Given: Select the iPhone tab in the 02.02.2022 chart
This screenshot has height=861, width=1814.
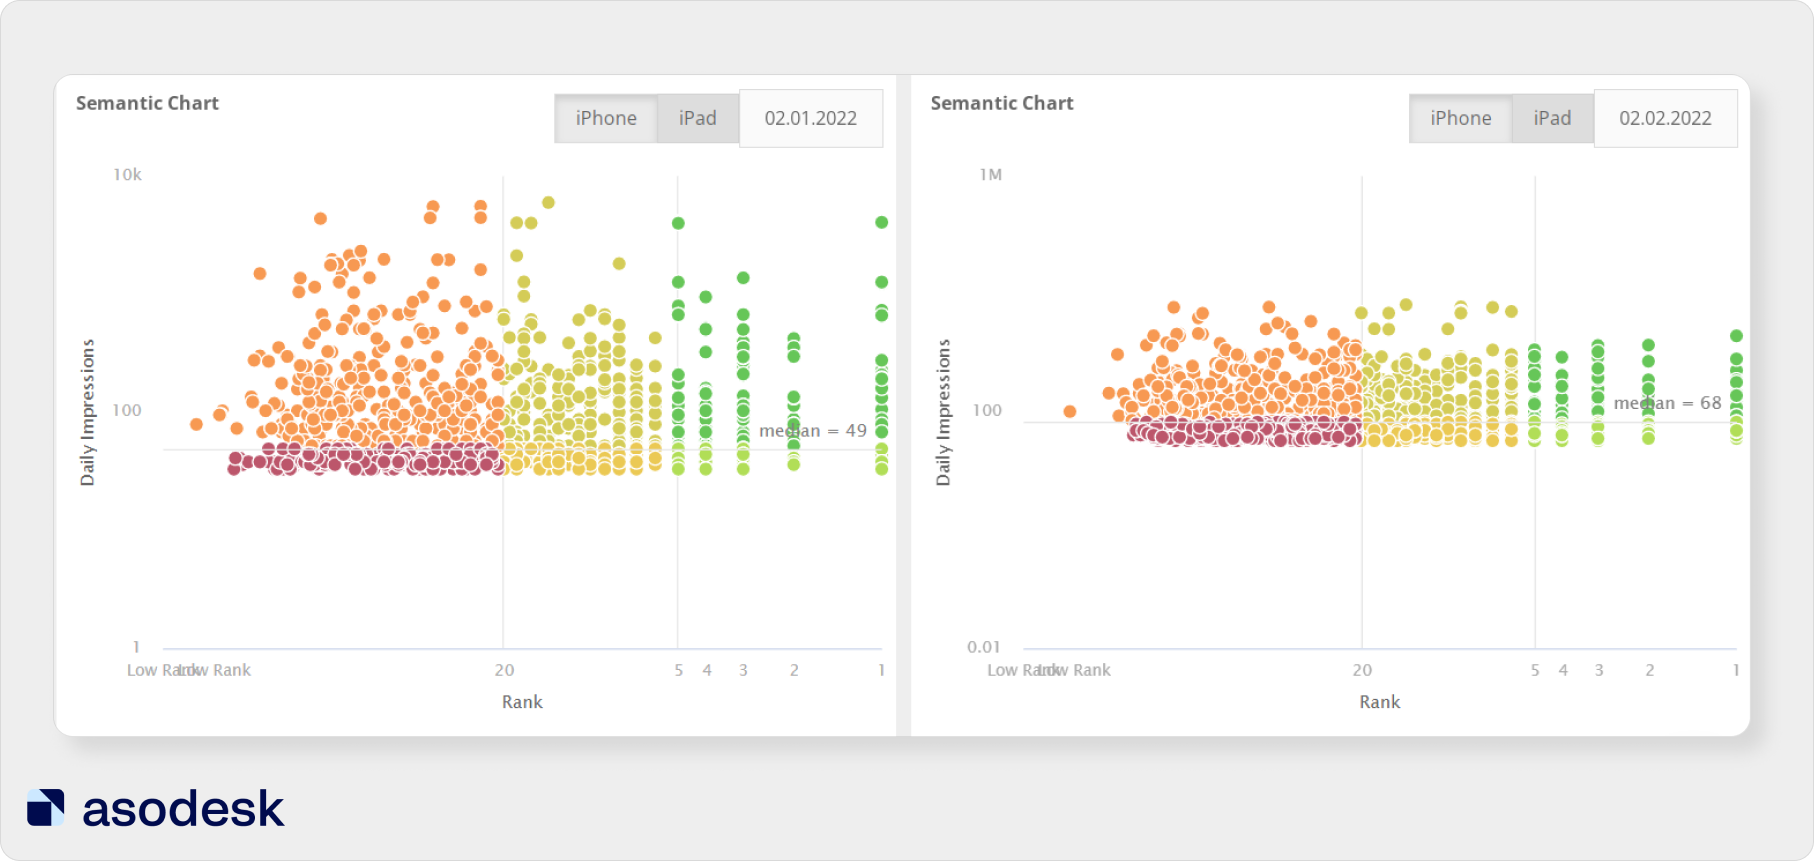Looking at the screenshot, I should coord(1461,118).
